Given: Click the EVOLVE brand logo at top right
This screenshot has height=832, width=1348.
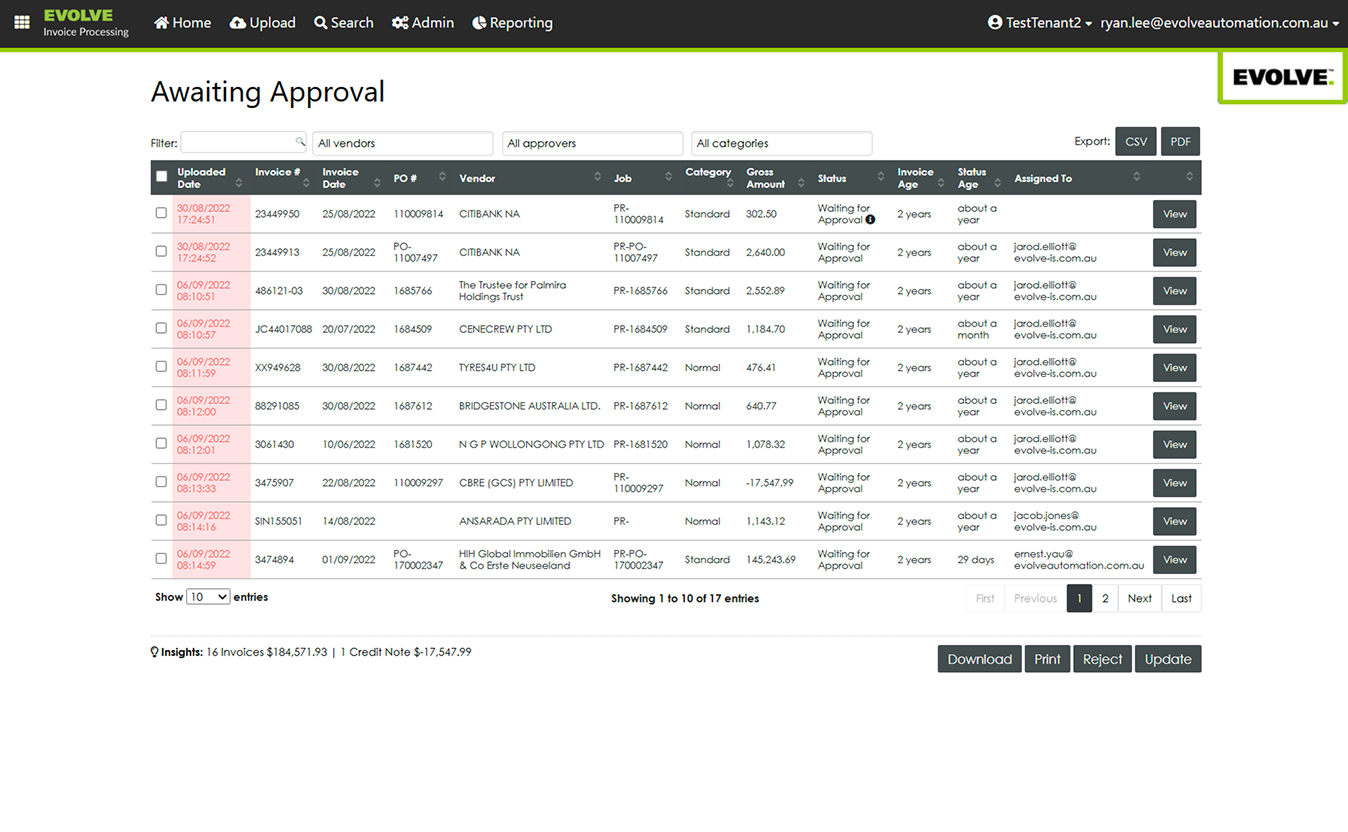Looking at the screenshot, I should (x=1282, y=77).
